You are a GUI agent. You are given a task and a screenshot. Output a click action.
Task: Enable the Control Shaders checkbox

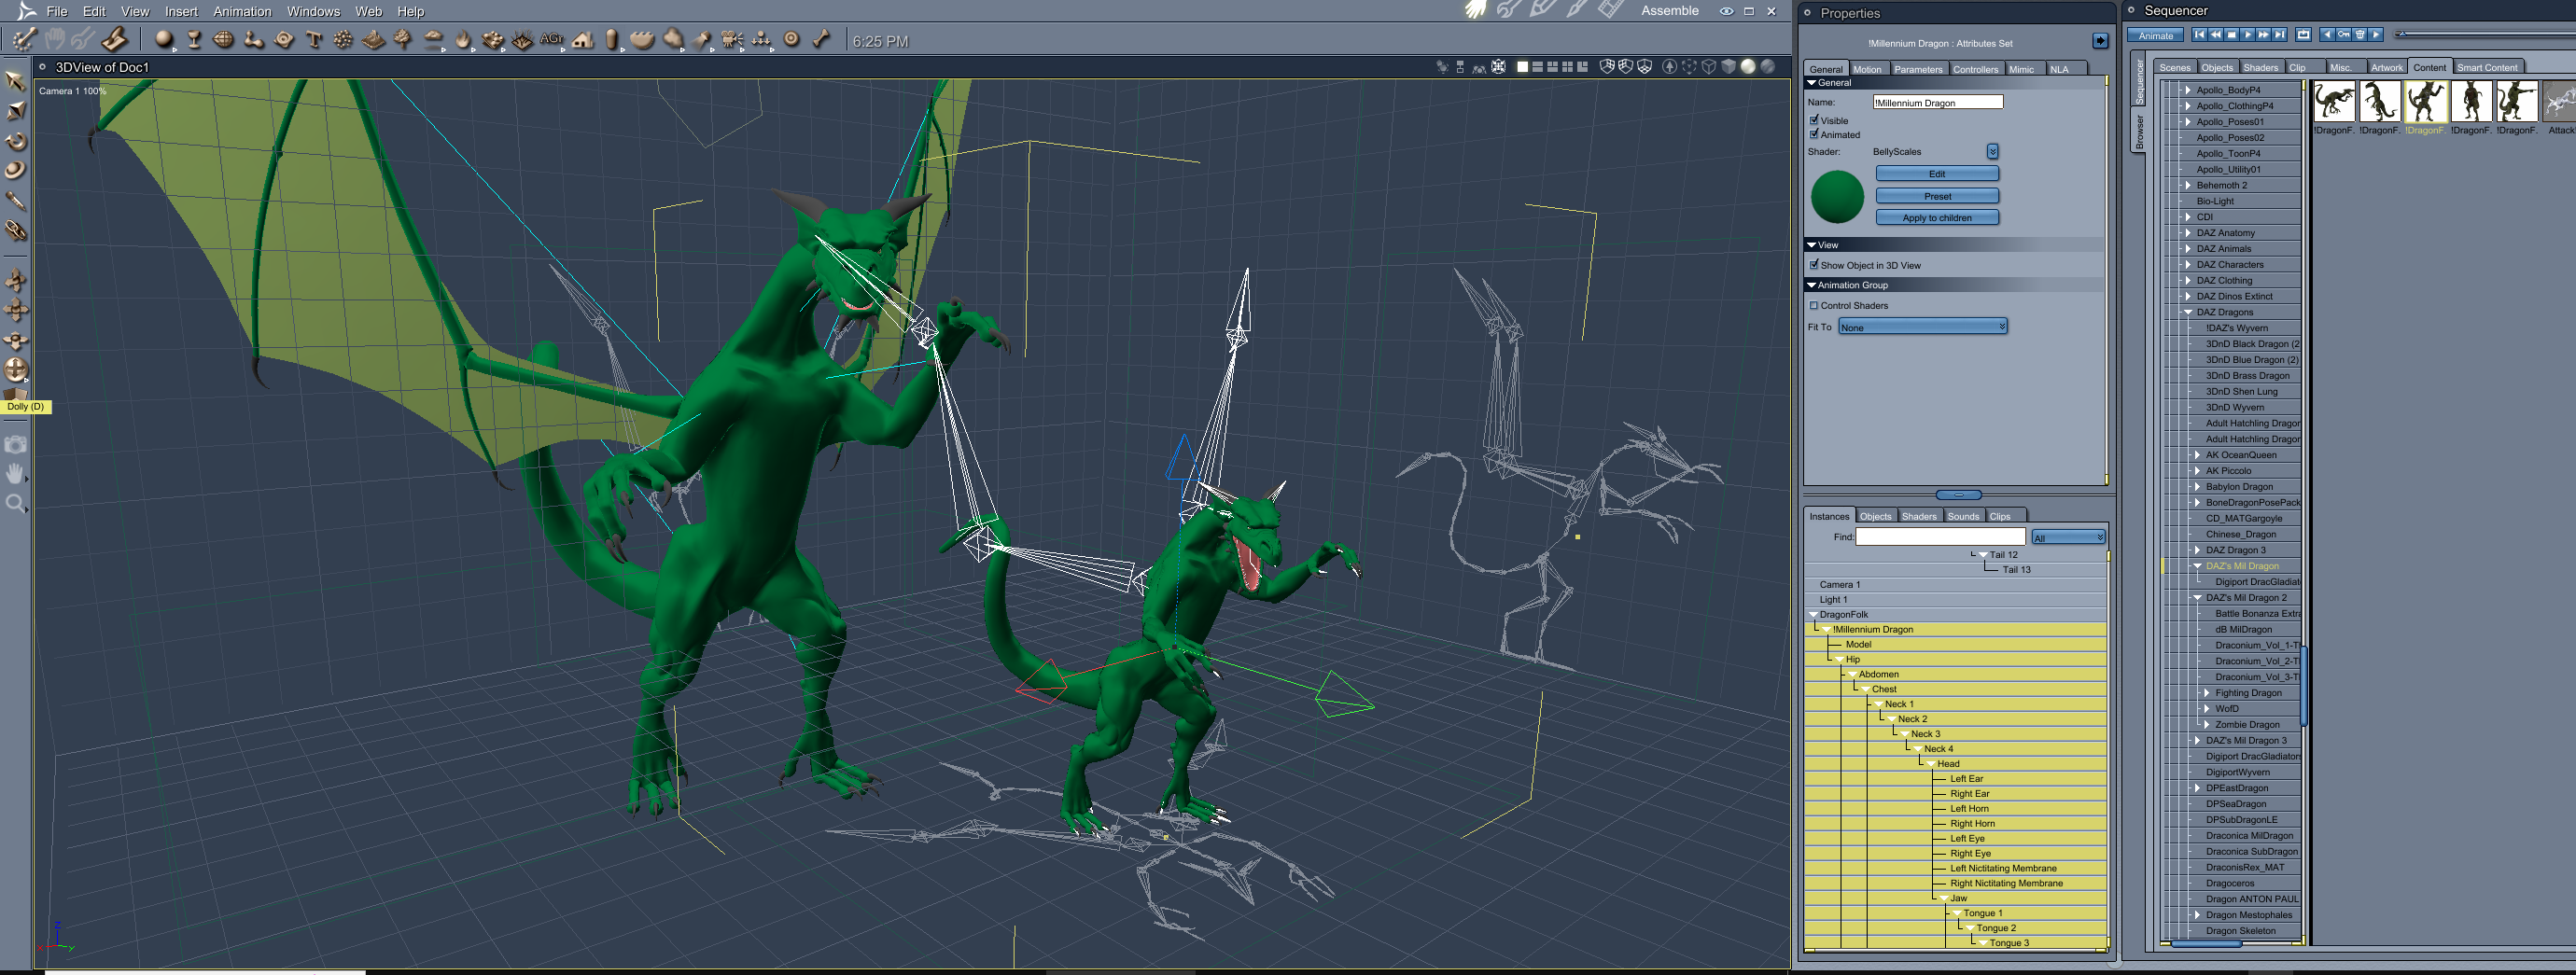pos(1814,306)
